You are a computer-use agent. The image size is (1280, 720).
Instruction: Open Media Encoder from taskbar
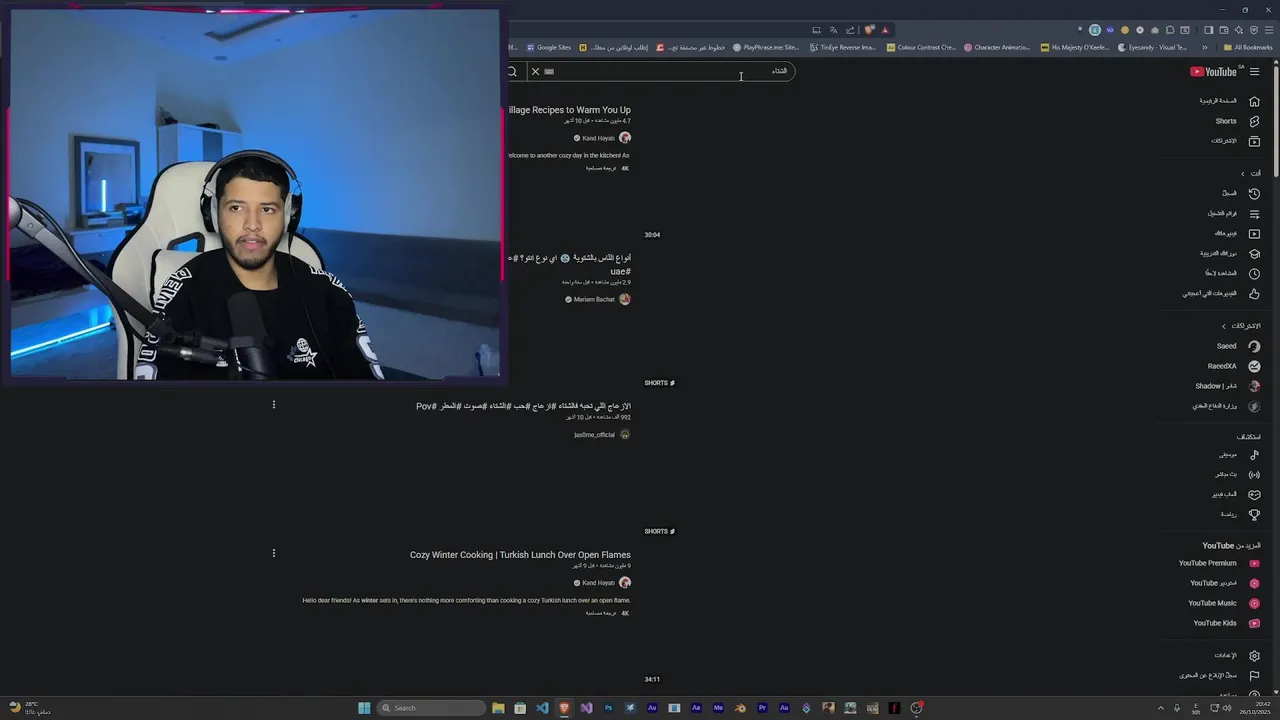click(718, 708)
